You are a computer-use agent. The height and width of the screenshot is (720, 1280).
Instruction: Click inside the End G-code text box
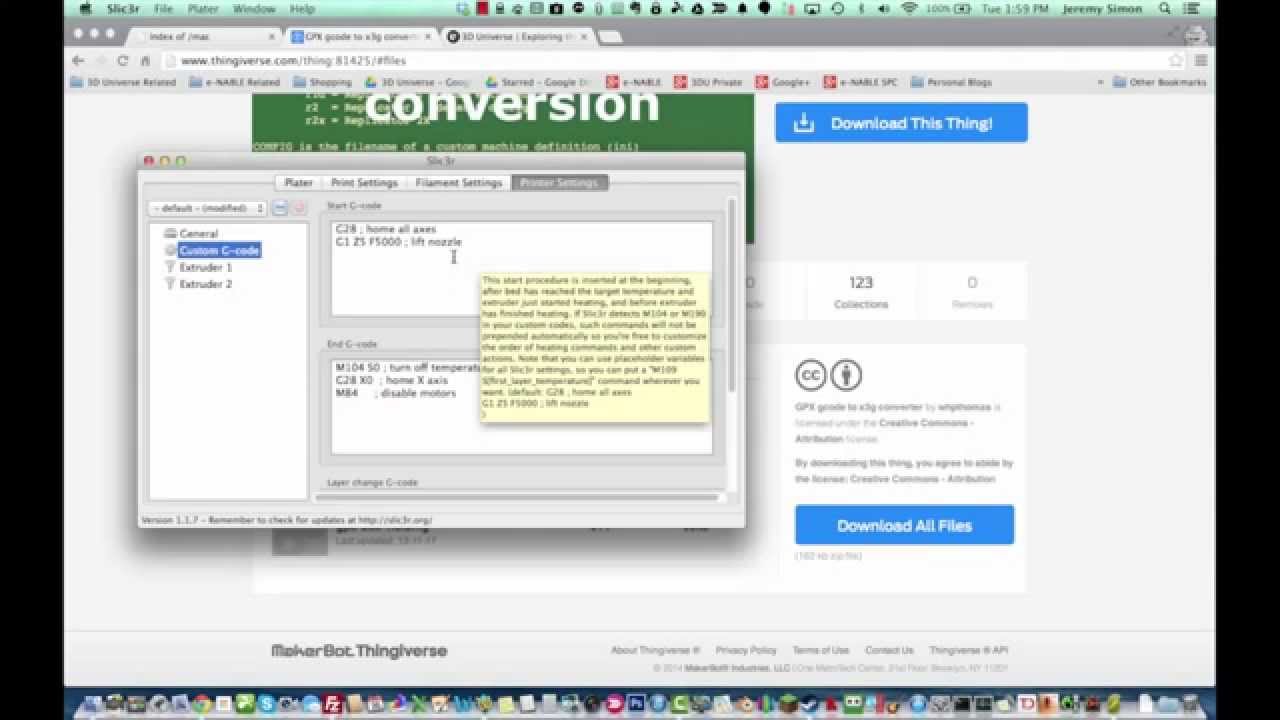521,407
